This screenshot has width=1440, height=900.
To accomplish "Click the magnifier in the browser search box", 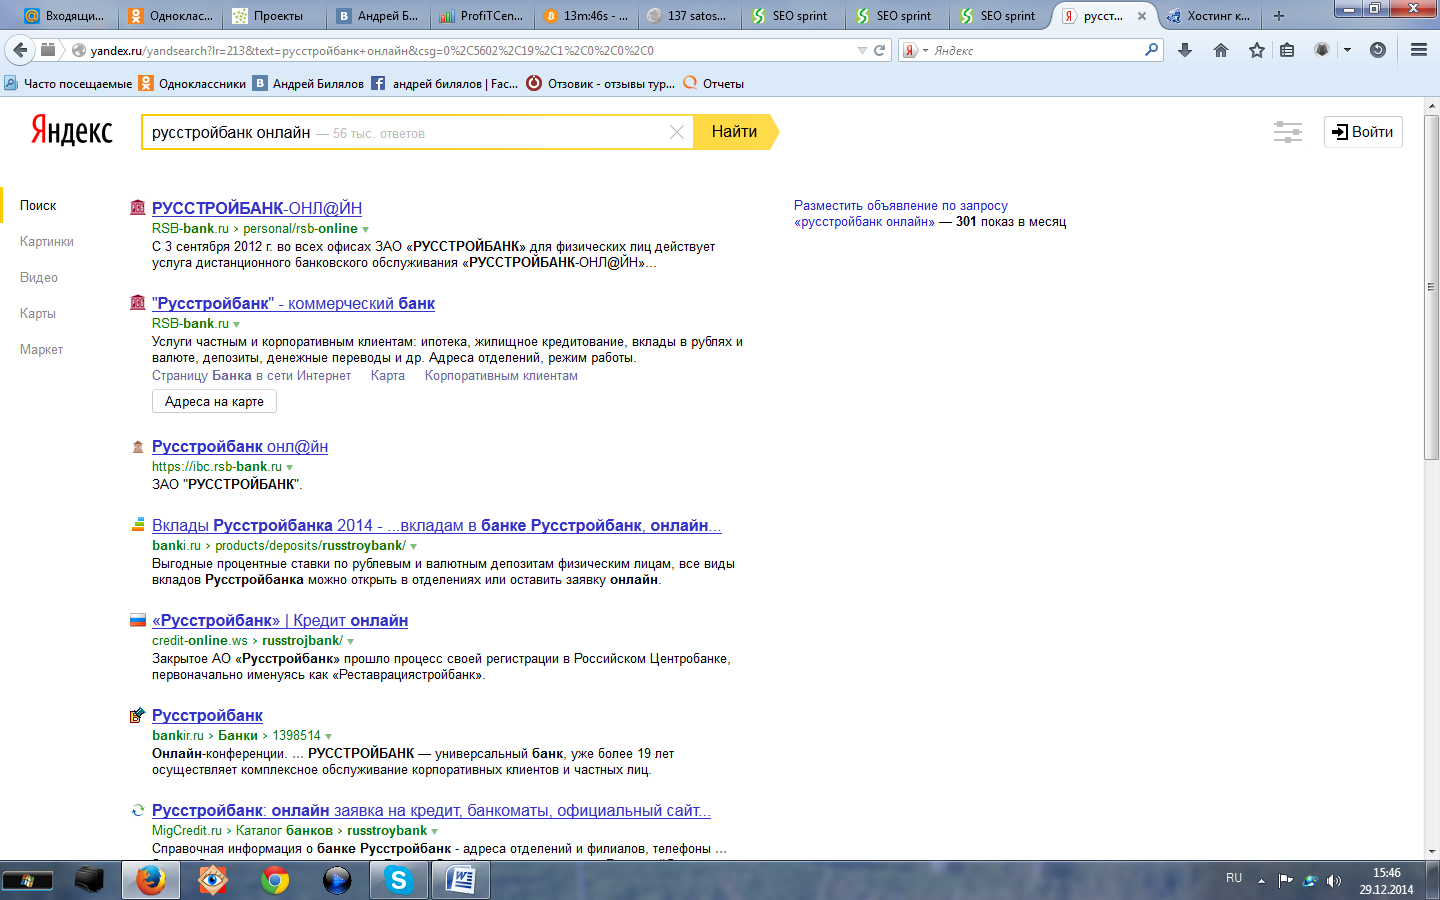I will click(1151, 50).
